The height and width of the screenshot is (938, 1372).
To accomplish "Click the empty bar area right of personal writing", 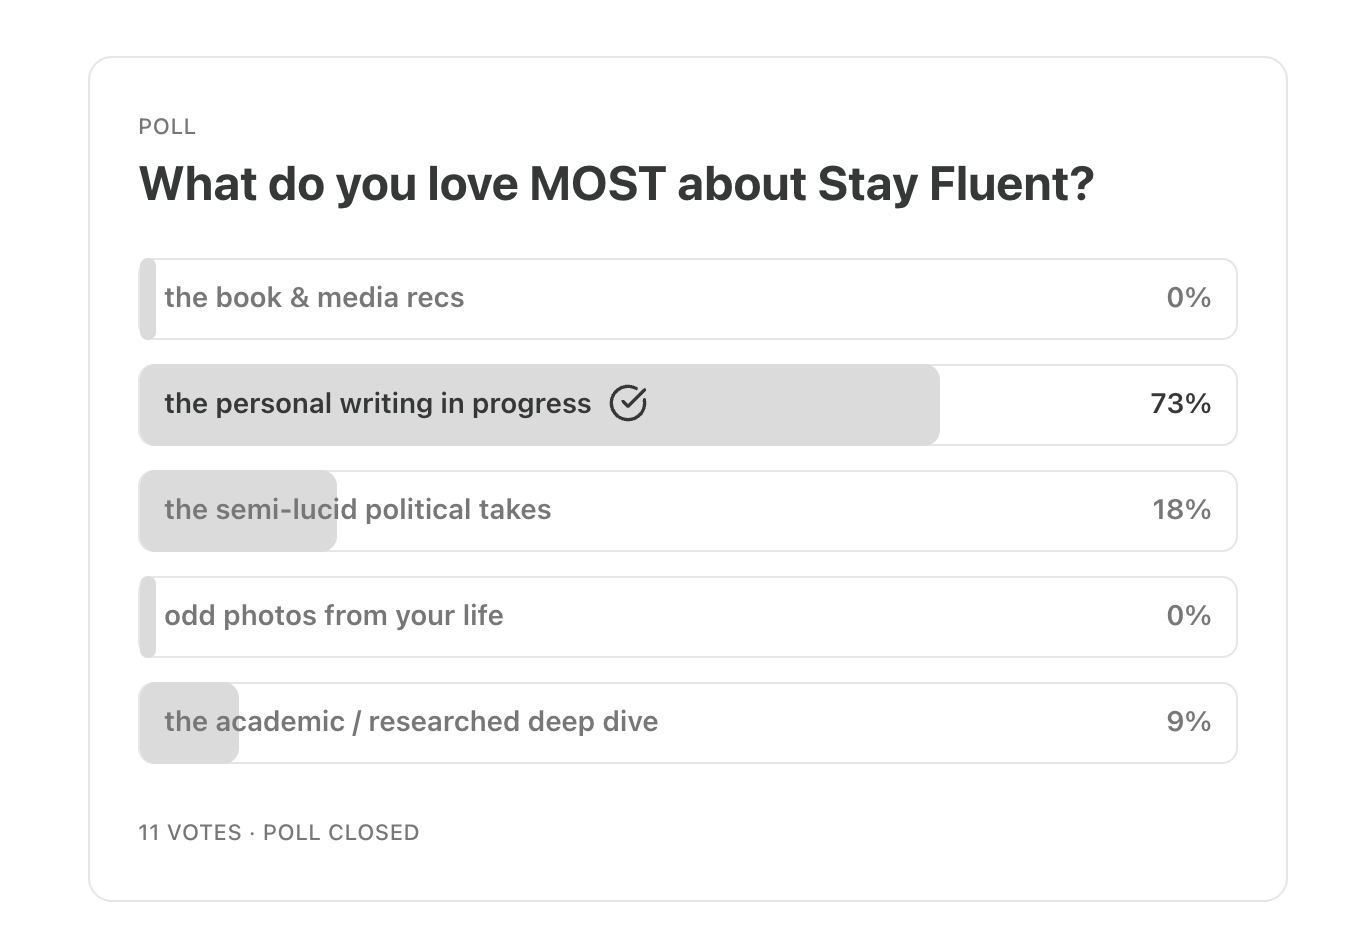I will point(1040,404).
